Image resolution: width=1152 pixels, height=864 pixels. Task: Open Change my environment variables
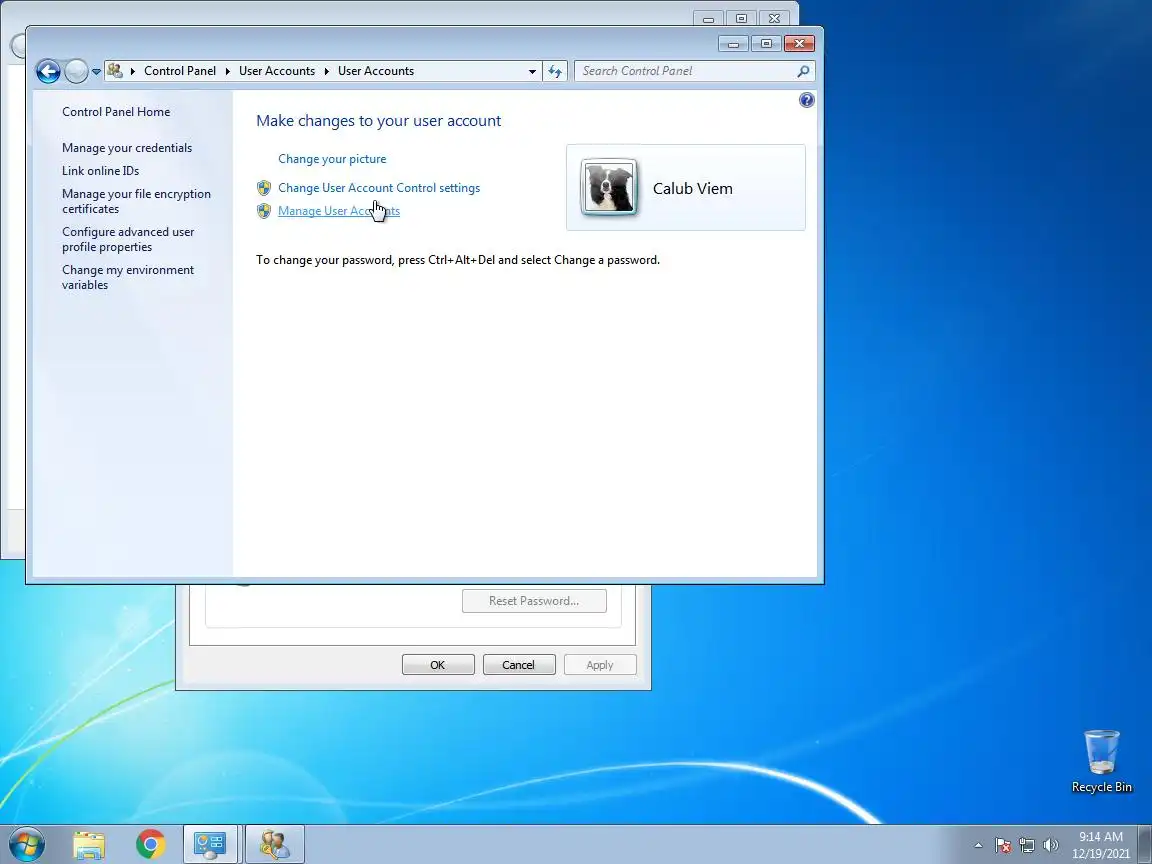(129, 277)
